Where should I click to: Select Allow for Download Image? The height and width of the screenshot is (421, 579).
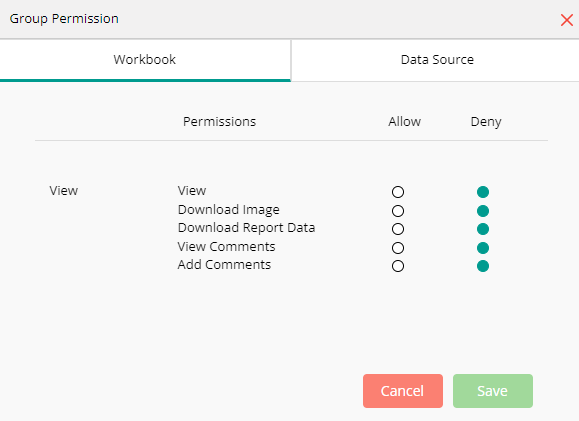pyautogui.click(x=398, y=211)
